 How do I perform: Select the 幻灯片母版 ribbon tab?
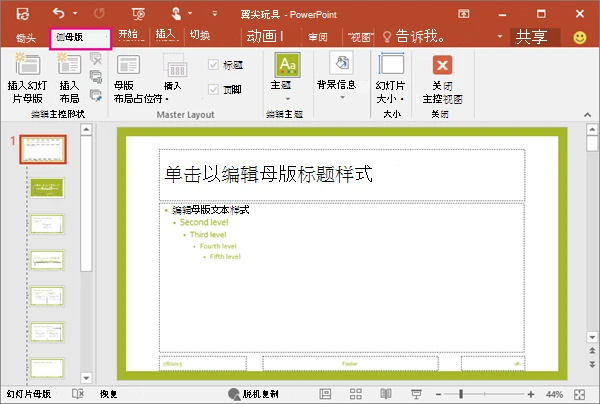(x=80, y=38)
